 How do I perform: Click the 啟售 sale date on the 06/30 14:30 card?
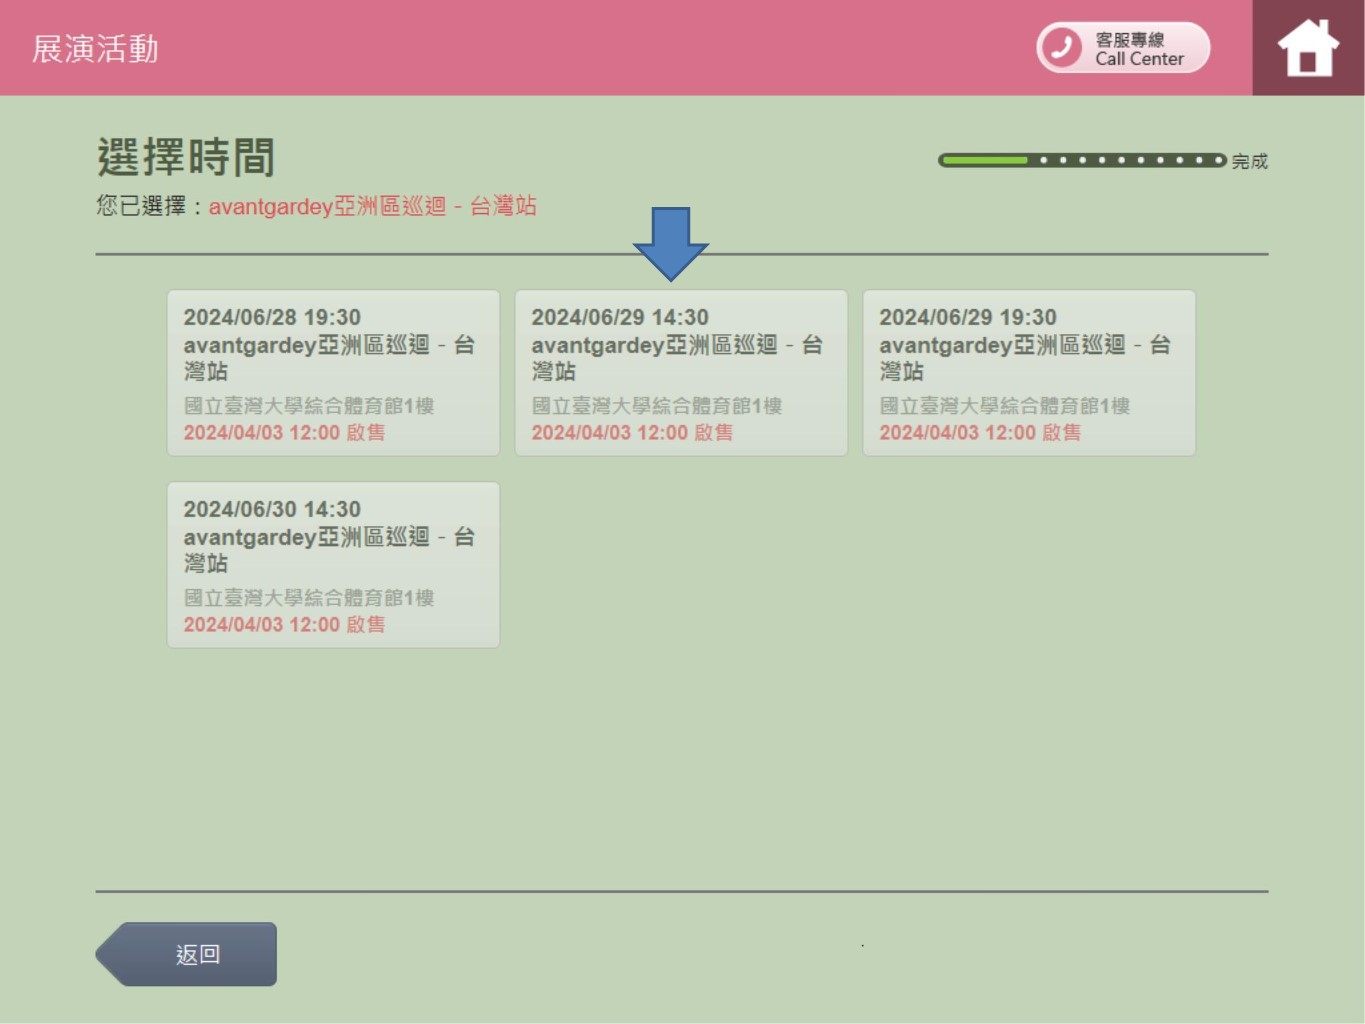[x=284, y=625]
